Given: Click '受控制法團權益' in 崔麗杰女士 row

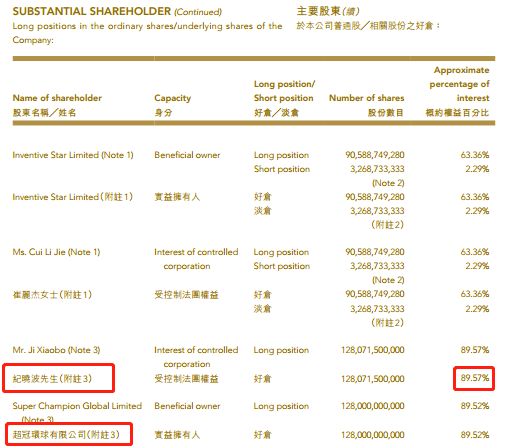Looking at the screenshot, I should [186, 295].
